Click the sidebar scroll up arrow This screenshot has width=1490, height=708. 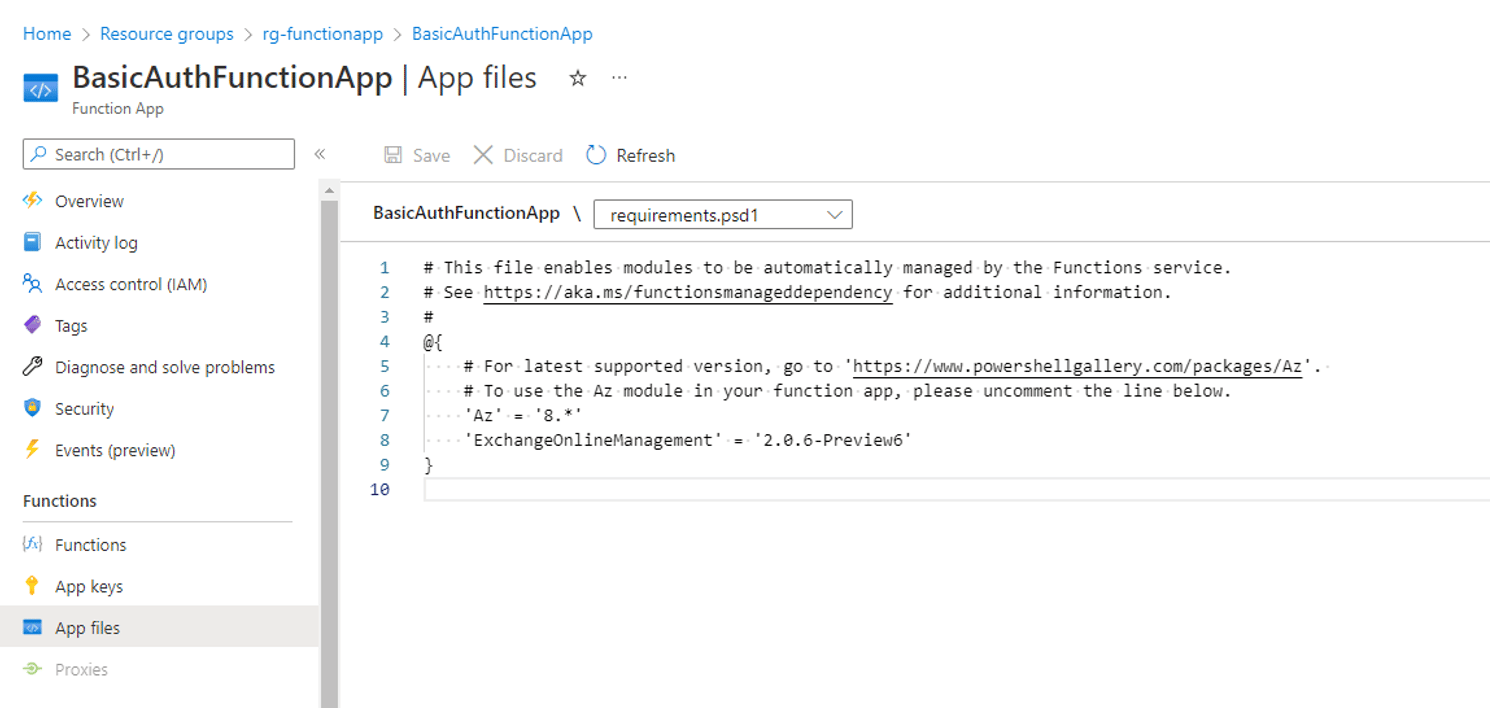(x=329, y=189)
